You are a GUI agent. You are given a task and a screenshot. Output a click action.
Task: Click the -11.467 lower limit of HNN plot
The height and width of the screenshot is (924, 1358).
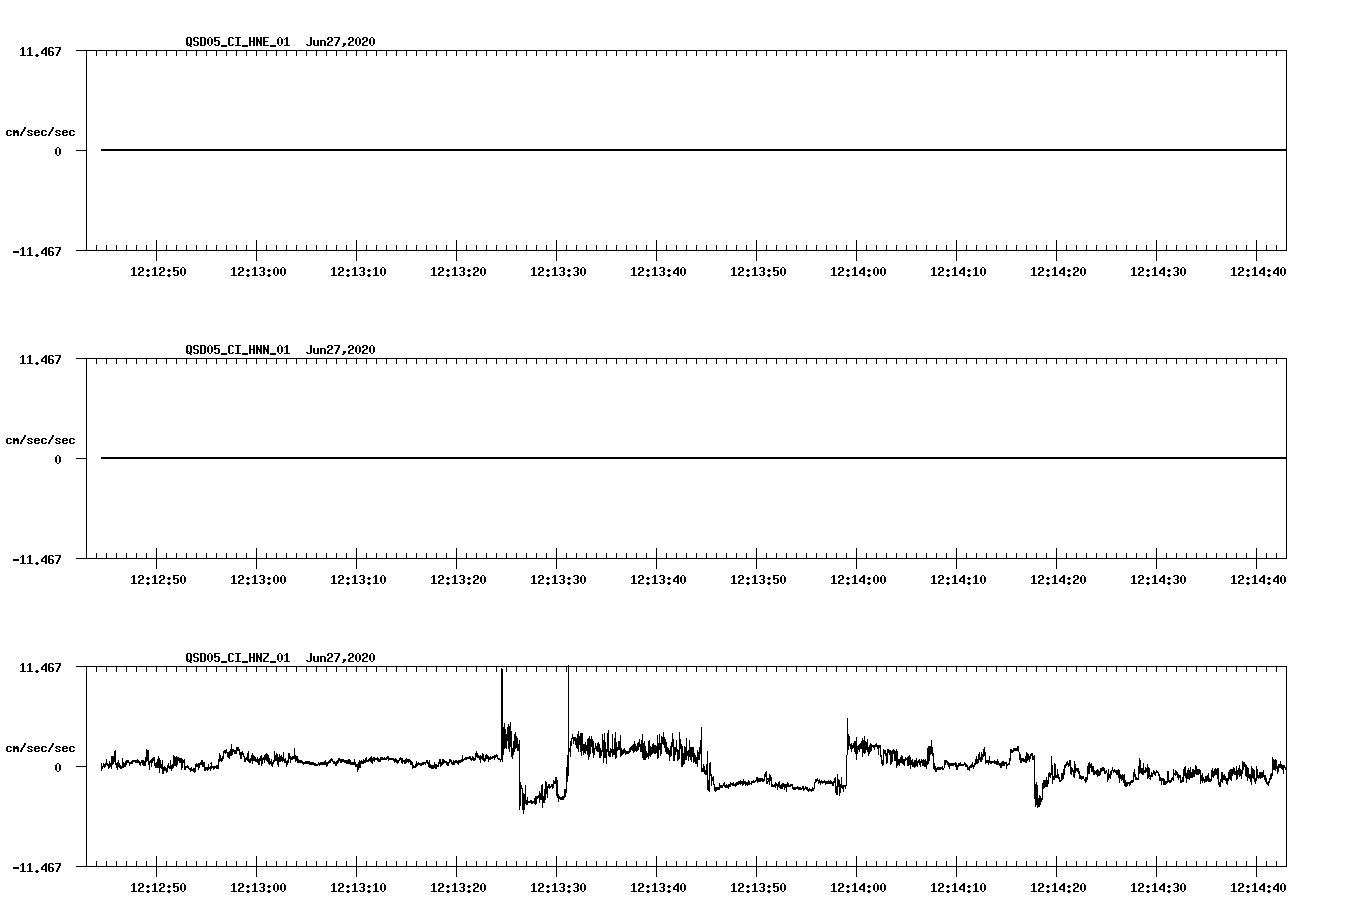(37, 559)
